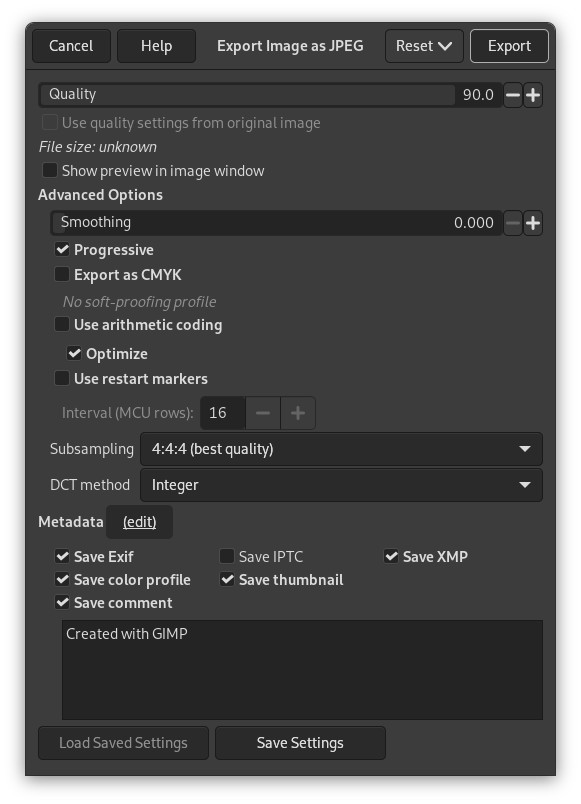Disable the Progressive option
This screenshot has width=581, height=804.
61,249
